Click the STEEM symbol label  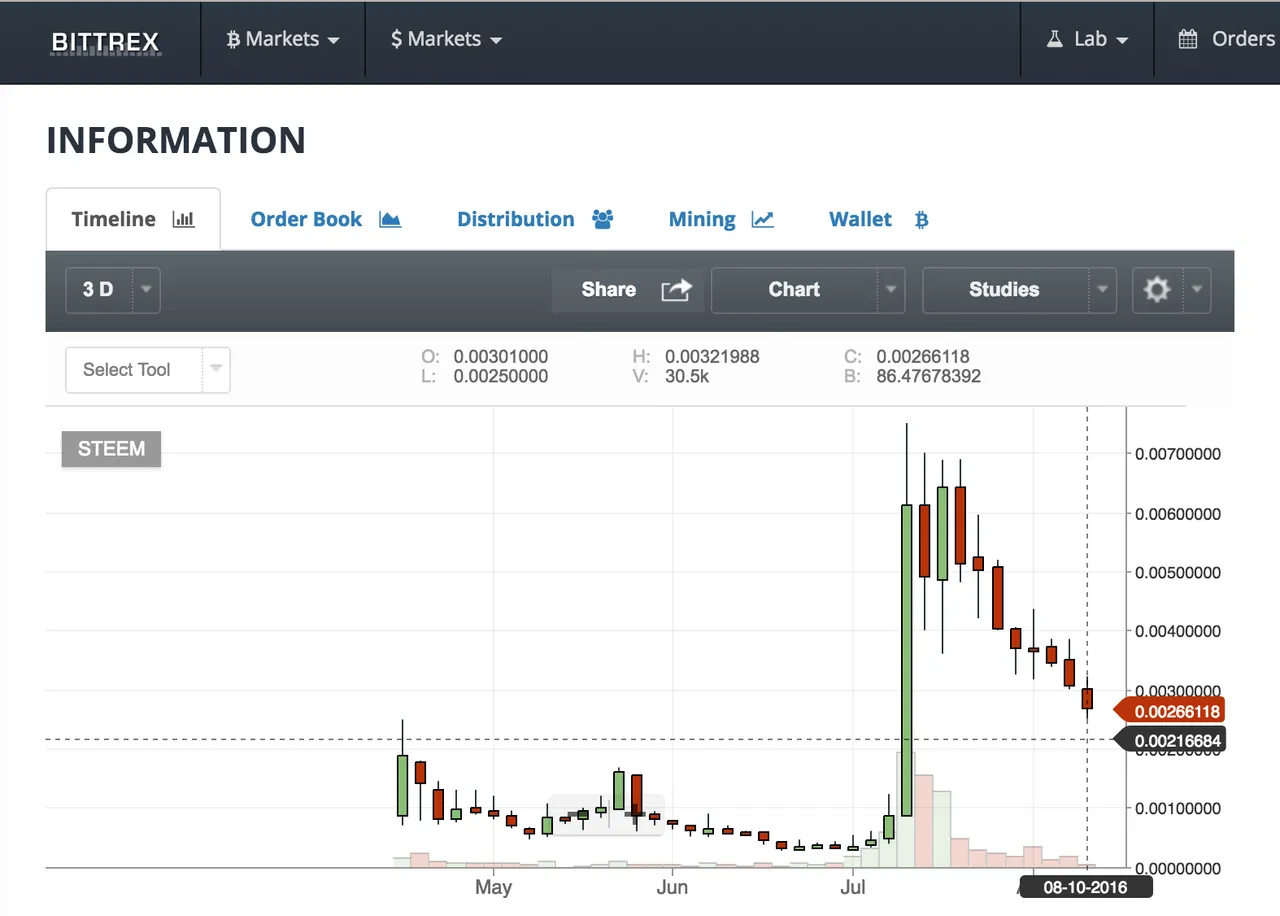111,449
